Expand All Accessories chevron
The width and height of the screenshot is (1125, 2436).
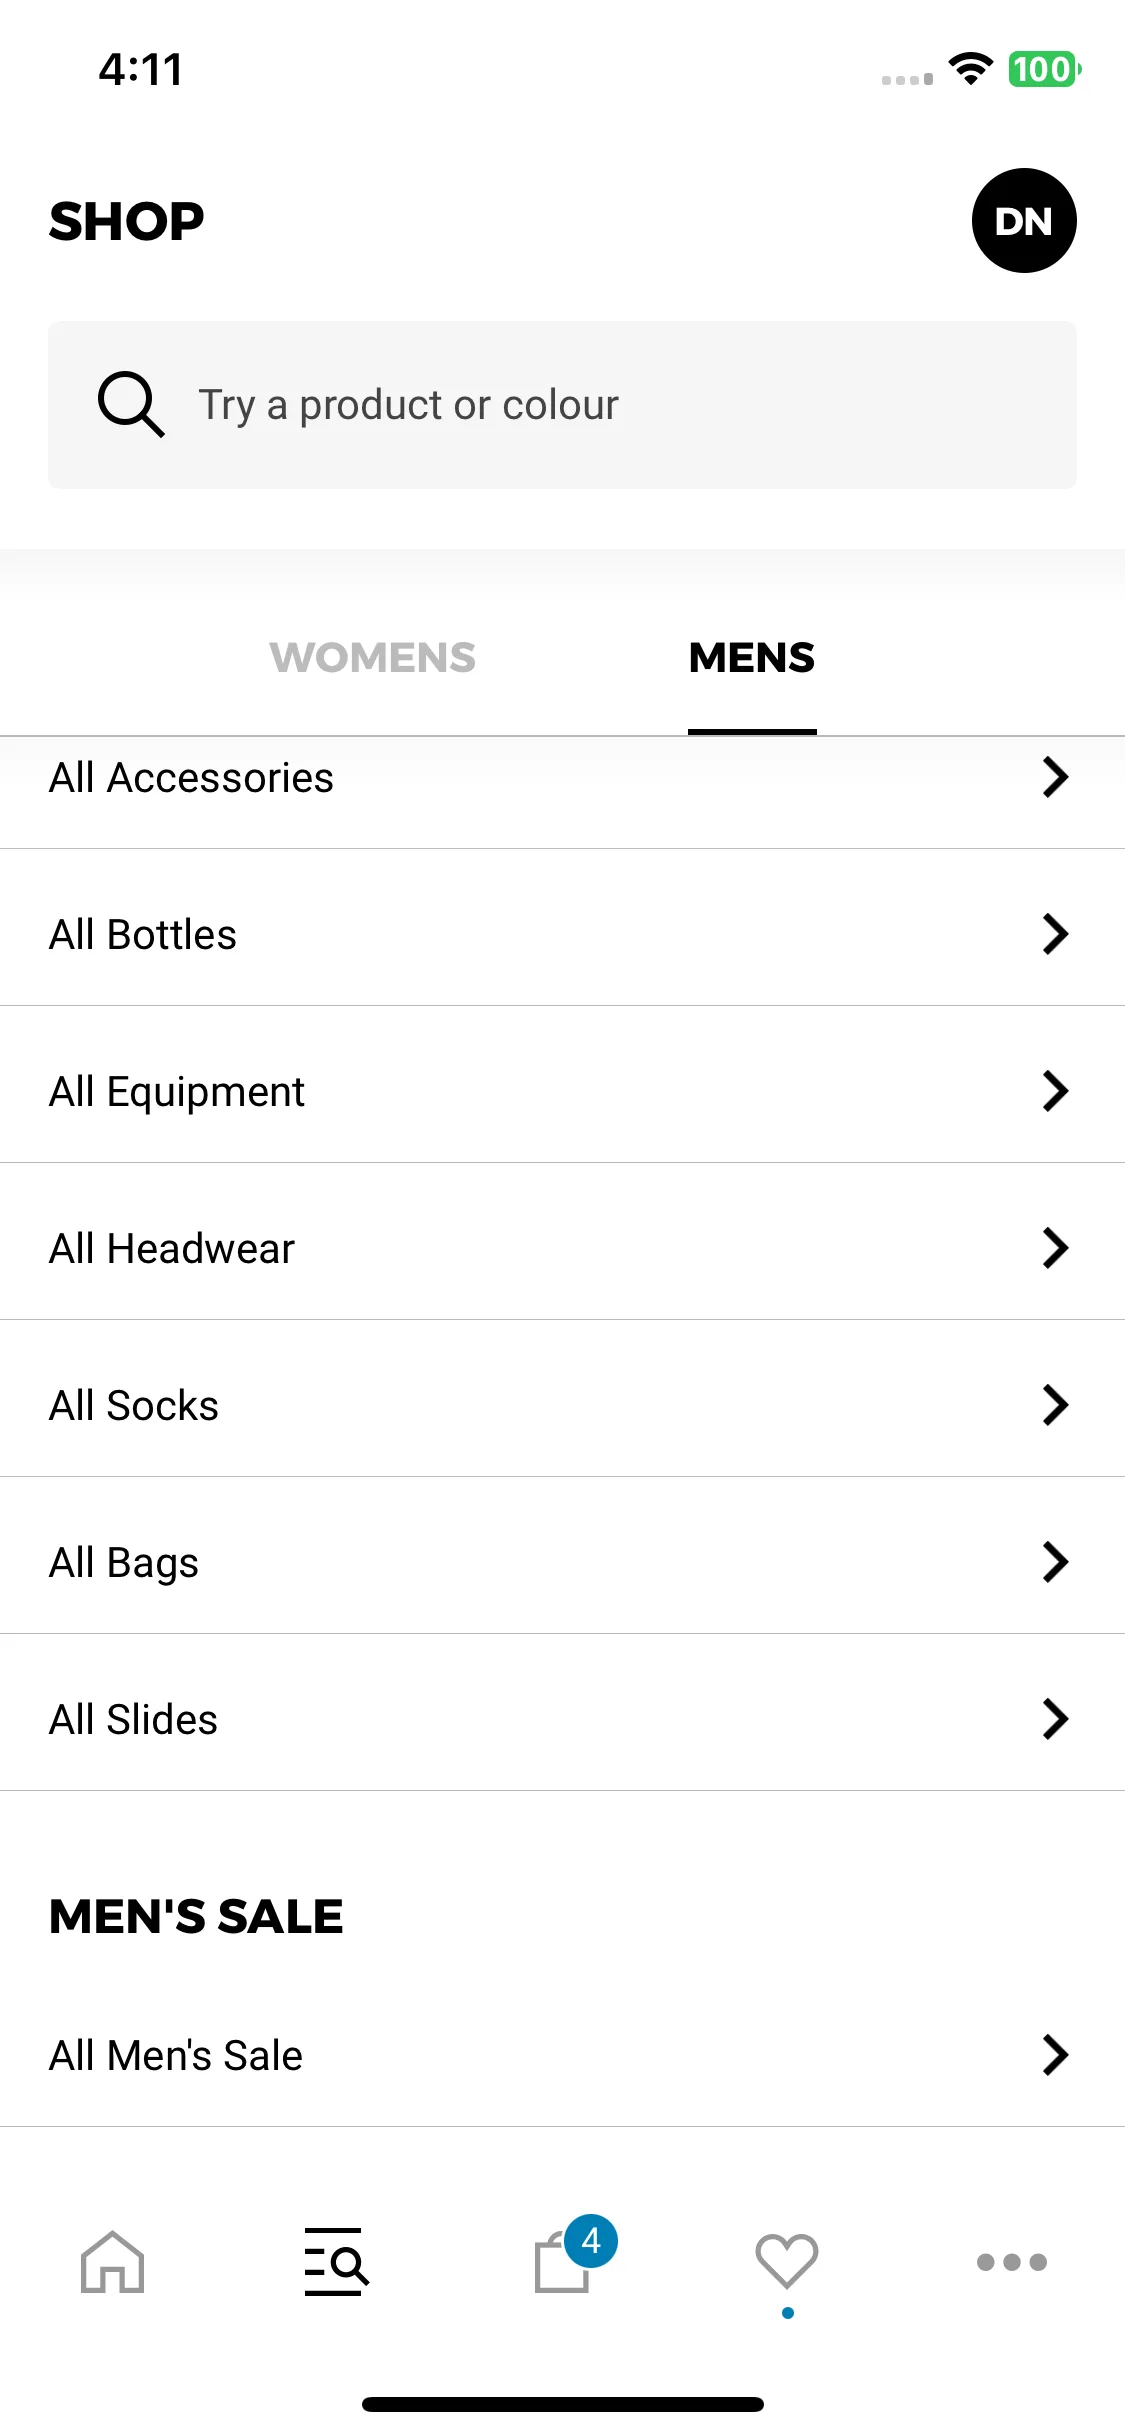pyautogui.click(x=1055, y=777)
